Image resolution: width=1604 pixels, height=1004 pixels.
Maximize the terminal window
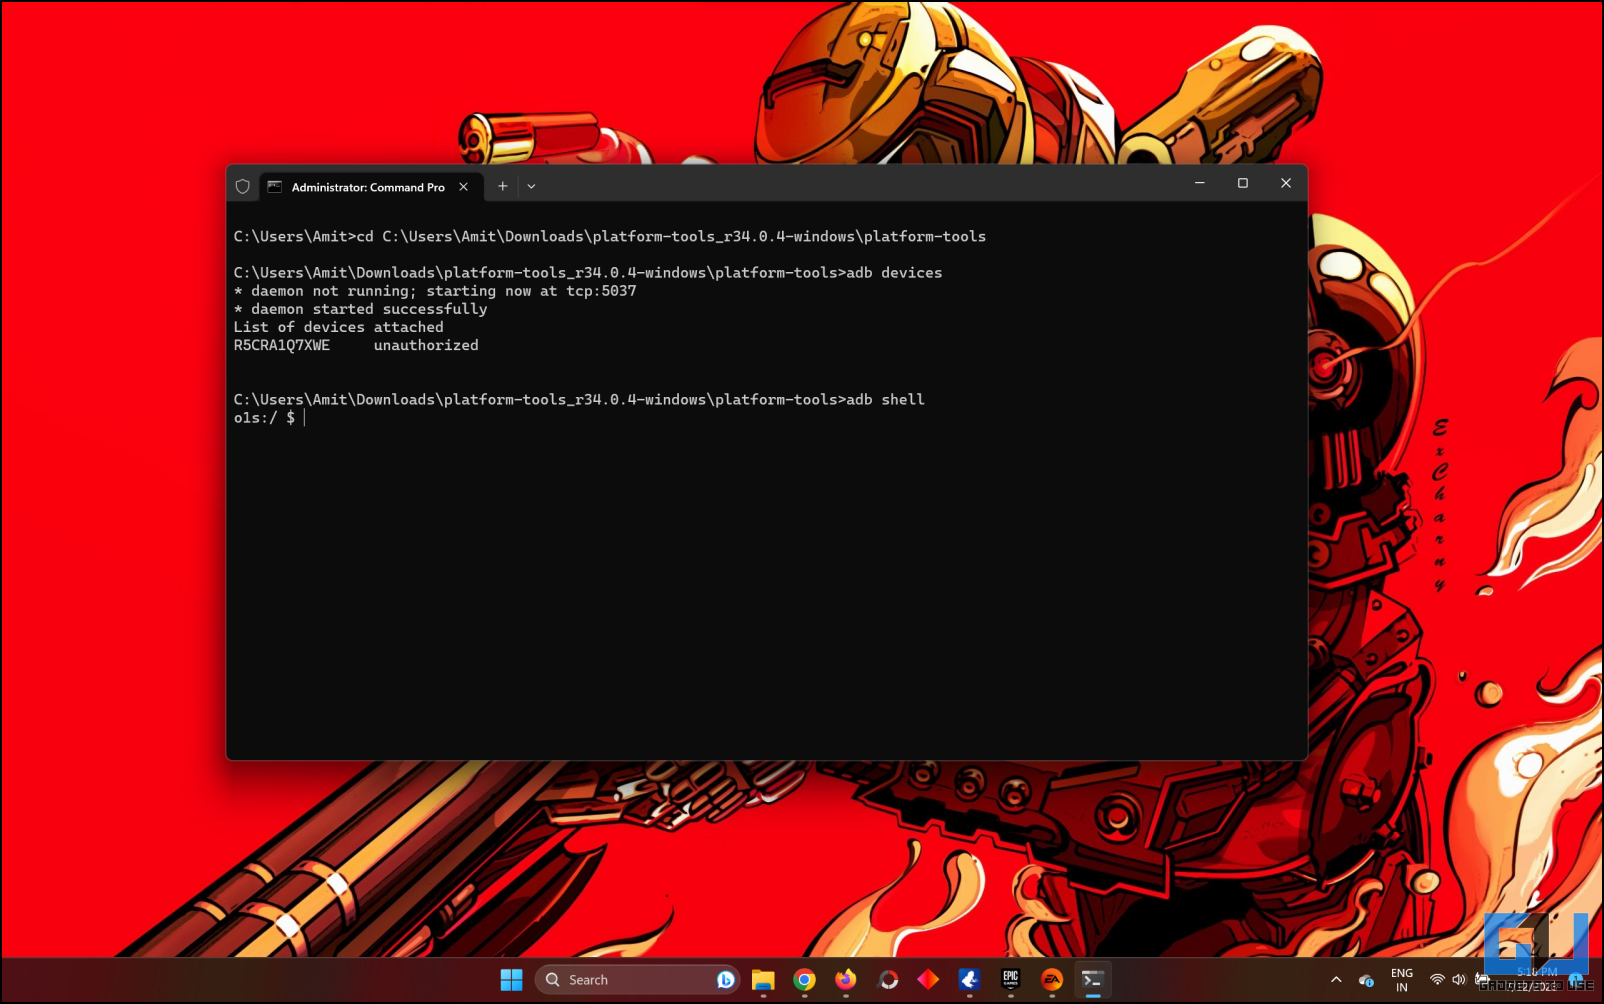(1243, 183)
